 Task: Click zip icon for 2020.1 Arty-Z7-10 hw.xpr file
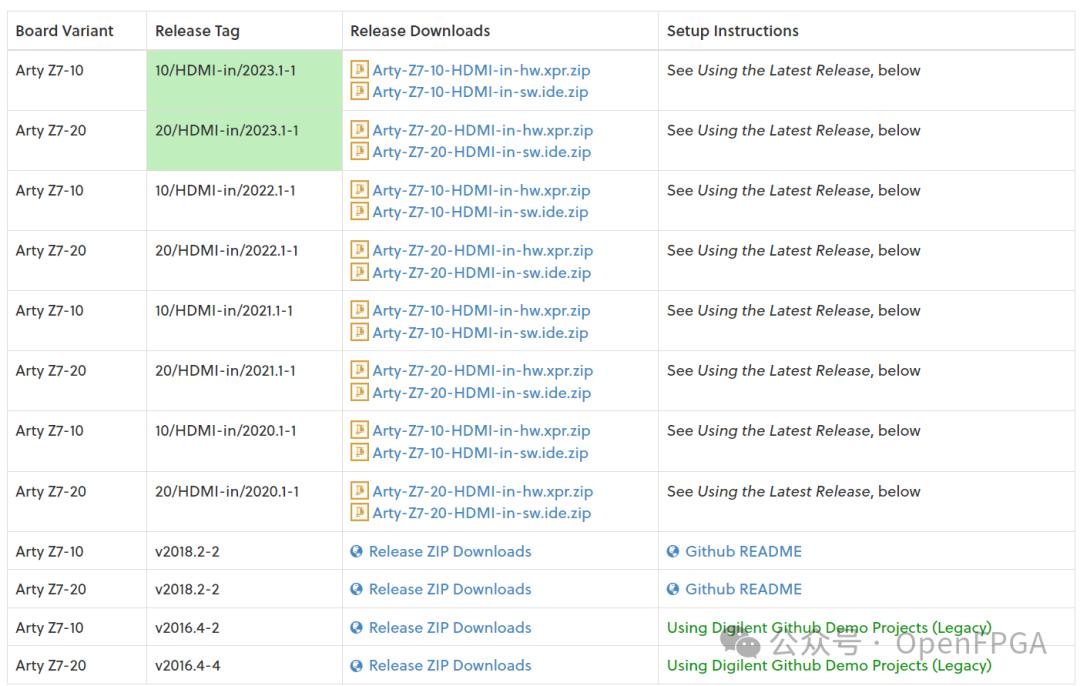360,430
